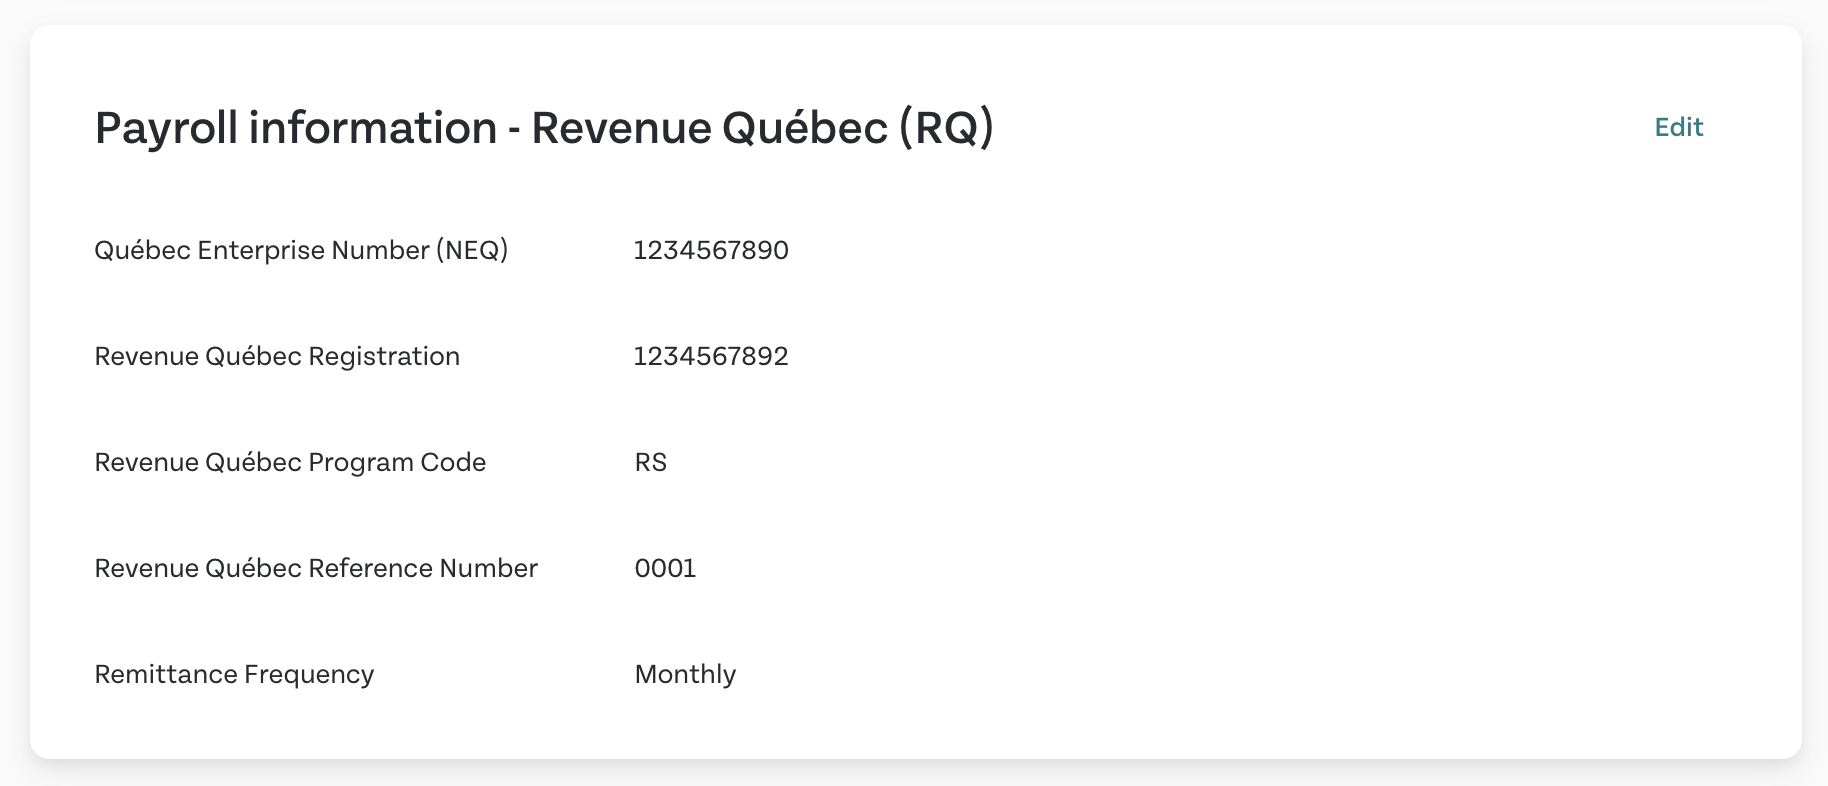Click the (RQ) abbreviation in the heading
1828x786 pixels.
946,128
